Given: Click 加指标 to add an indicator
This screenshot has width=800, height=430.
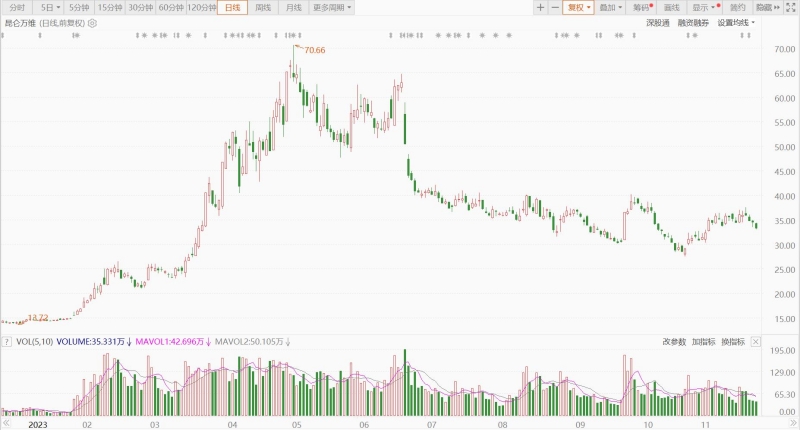Looking at the screenshot, I should pos(704,342).
